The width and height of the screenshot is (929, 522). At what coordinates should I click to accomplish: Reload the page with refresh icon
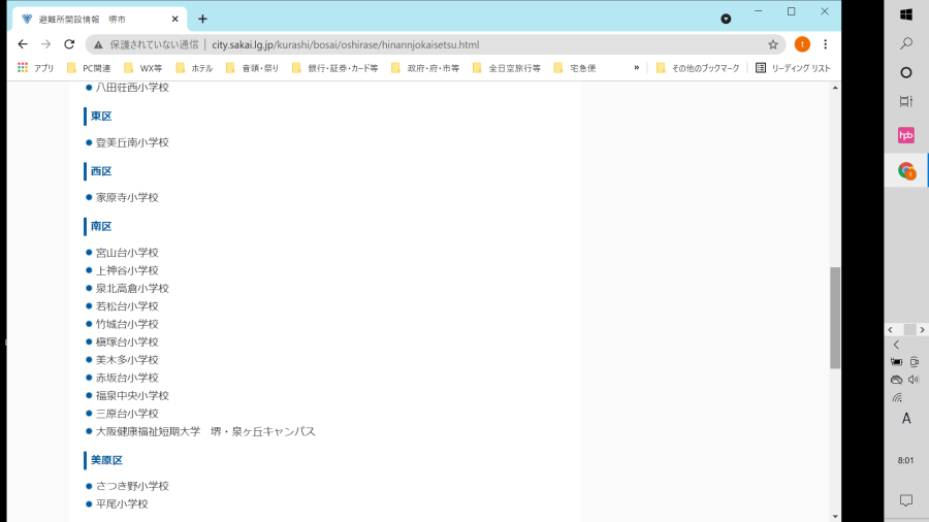tap(69, 44)
